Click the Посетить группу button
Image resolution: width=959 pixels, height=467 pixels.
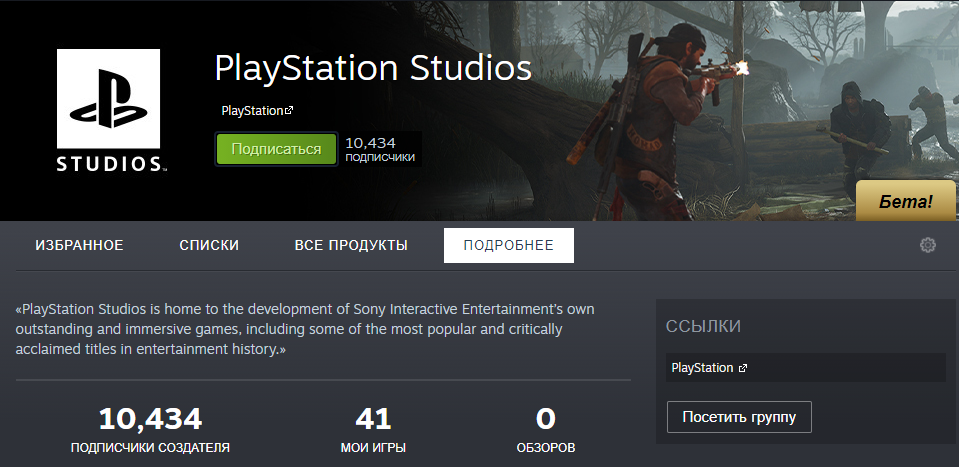pyautogui.click(x=739, y=417)
